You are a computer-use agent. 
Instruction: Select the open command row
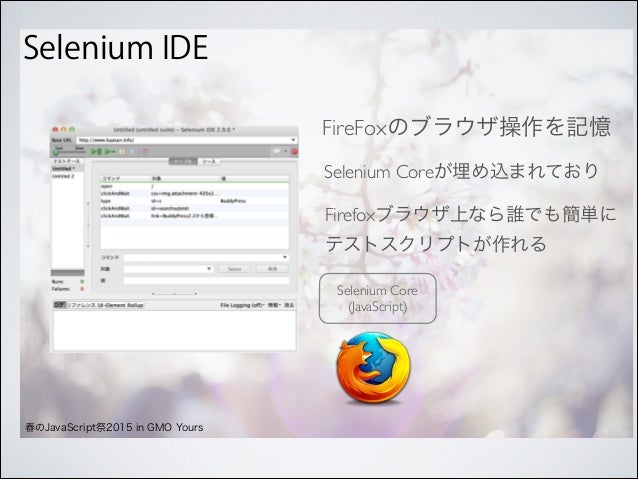point(194,186)
